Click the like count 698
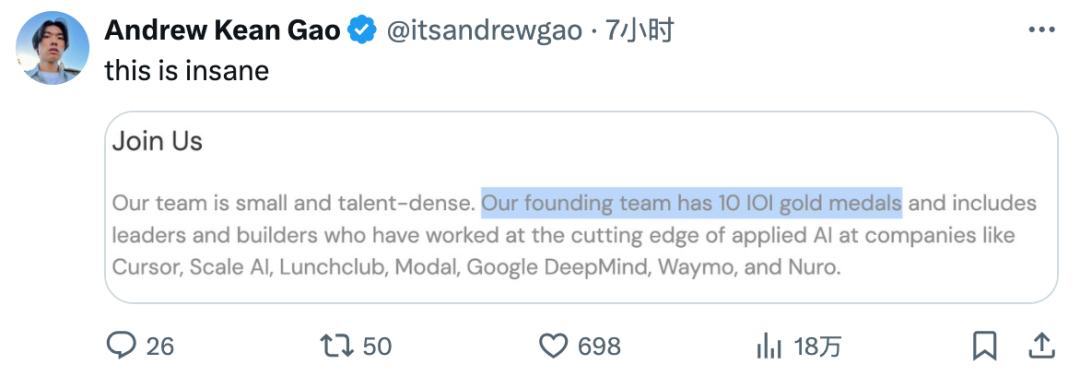This screenshot has width=1080, height=376. click(599, 346)
